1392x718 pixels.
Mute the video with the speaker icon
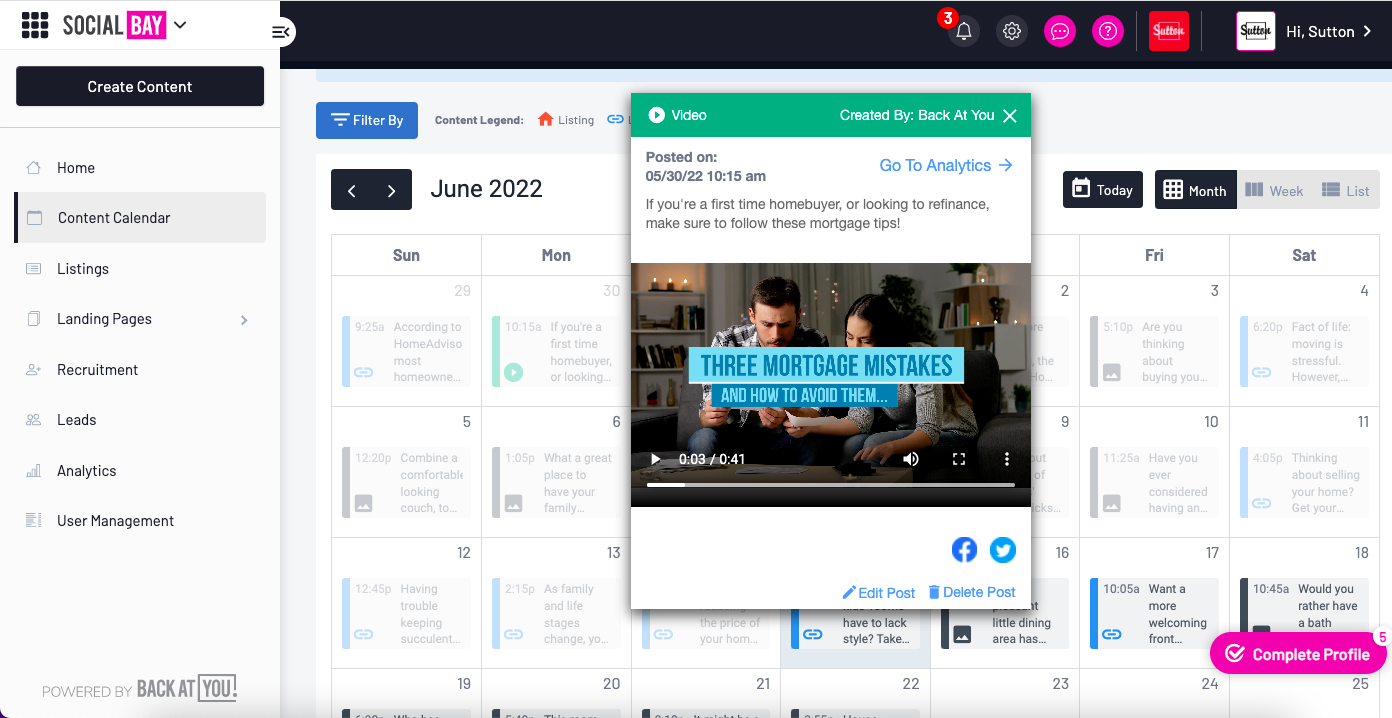(911, 459)
